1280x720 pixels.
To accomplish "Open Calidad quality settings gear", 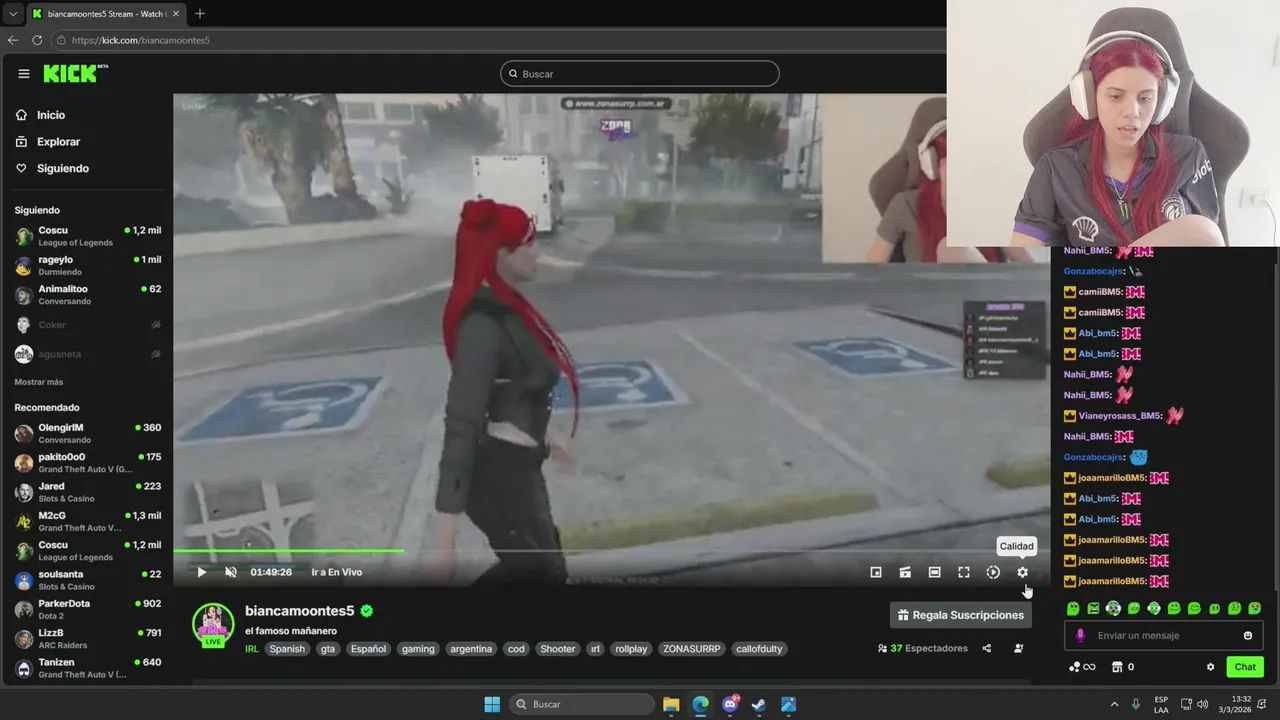I will coord(1022,572).
